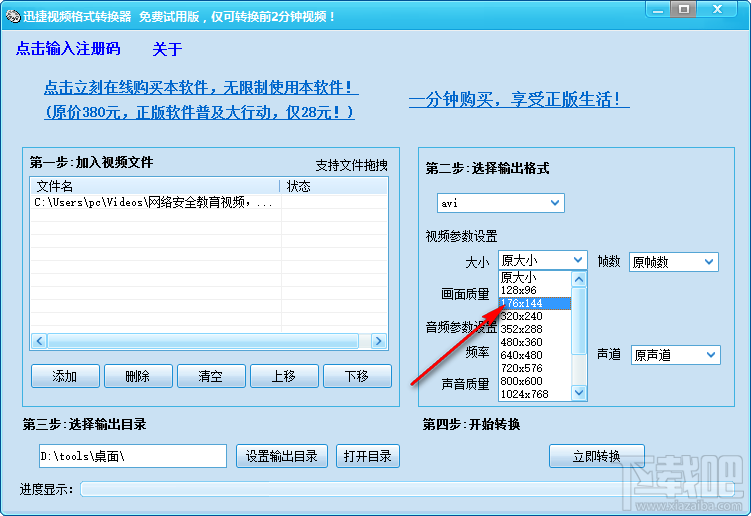The width and height of the screenshot is (751, 516).
Task: Expand the avi output format dropdown
Action: [555, 203]
